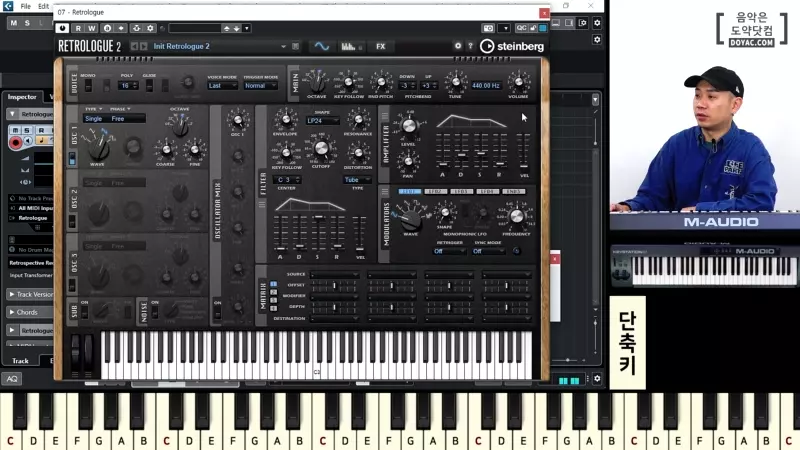This screenshot has width=800, height=450.
Task: Open filter Shape dropdown showing LP24
Action: click(x=322, y=121)
